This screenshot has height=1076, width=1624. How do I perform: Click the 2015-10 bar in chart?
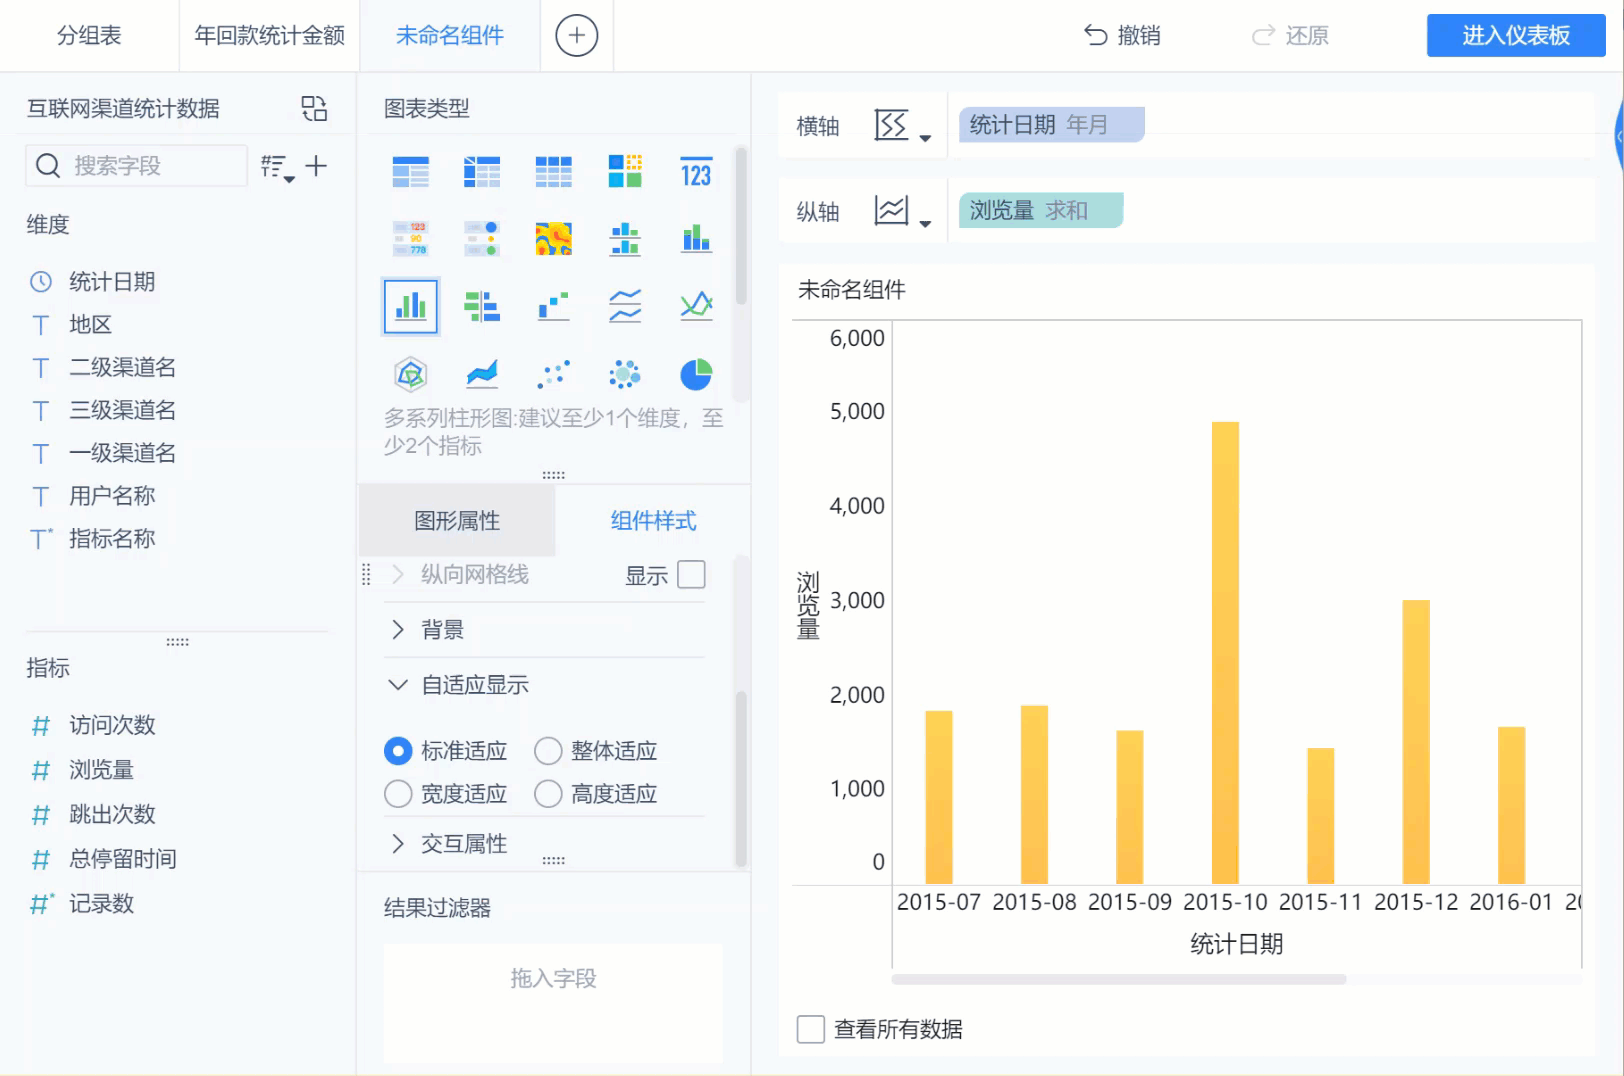(1225, 652)
